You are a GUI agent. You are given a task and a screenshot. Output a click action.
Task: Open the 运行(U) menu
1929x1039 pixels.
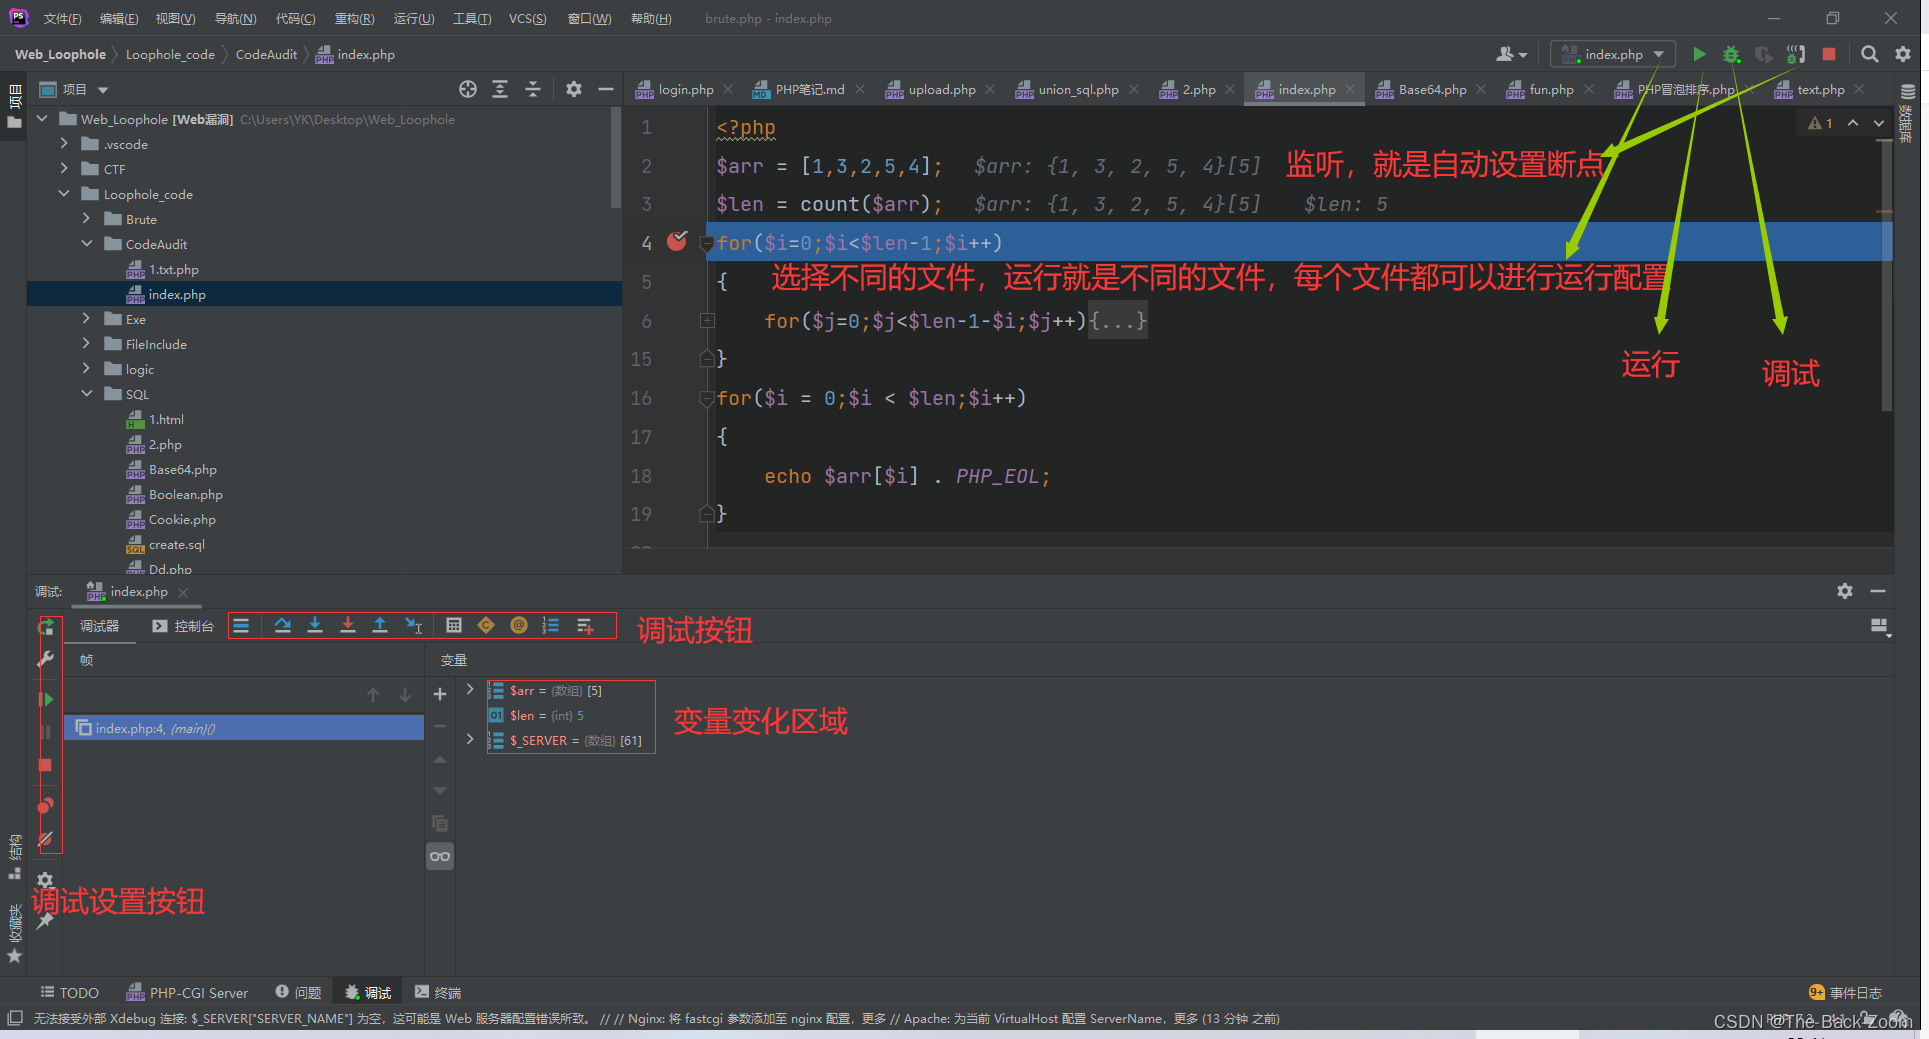(414, 18)
